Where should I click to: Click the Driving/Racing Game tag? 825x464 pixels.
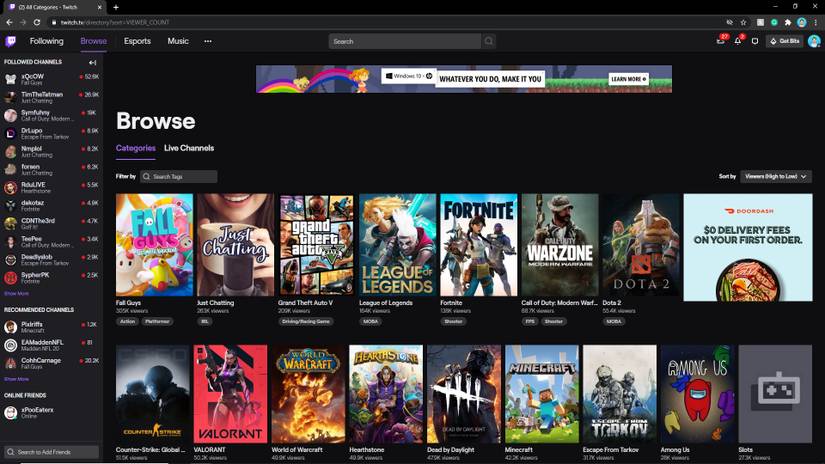pyautogui.click(x=306, y=321)
